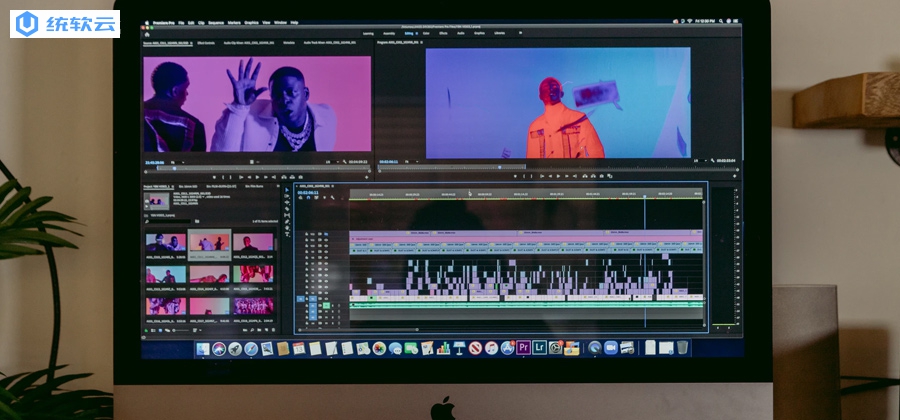Viewport: 900px width, 420px height.
Task: Open Source monitor Fit zoom dropdown
Action: pos(178,162)
